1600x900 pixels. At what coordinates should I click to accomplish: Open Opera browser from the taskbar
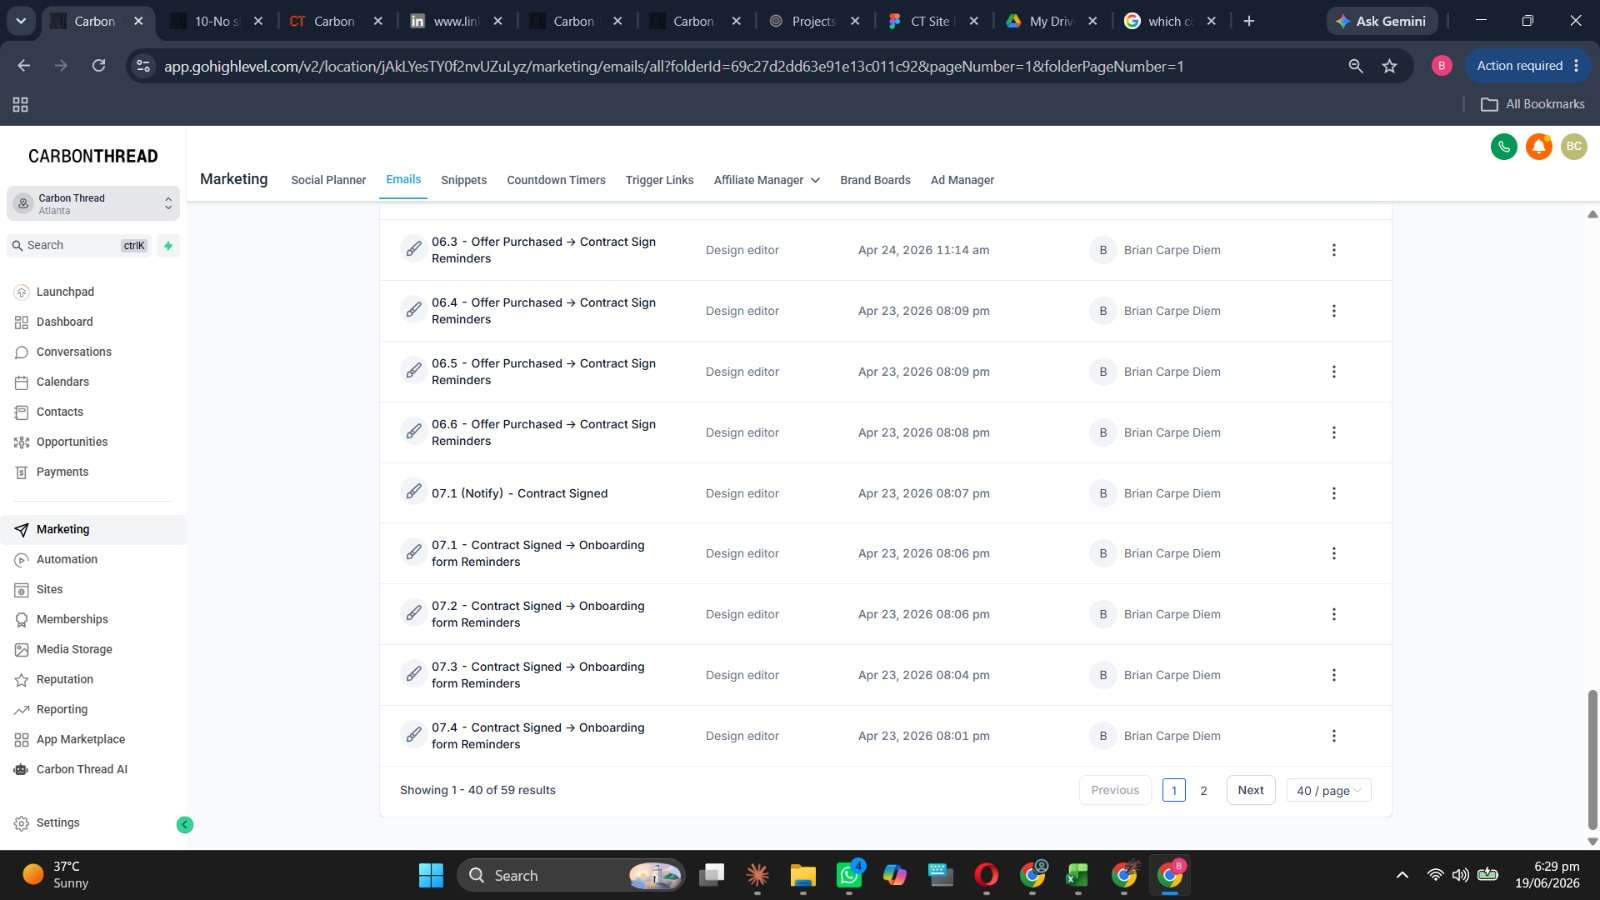click(x=986, y=875)
